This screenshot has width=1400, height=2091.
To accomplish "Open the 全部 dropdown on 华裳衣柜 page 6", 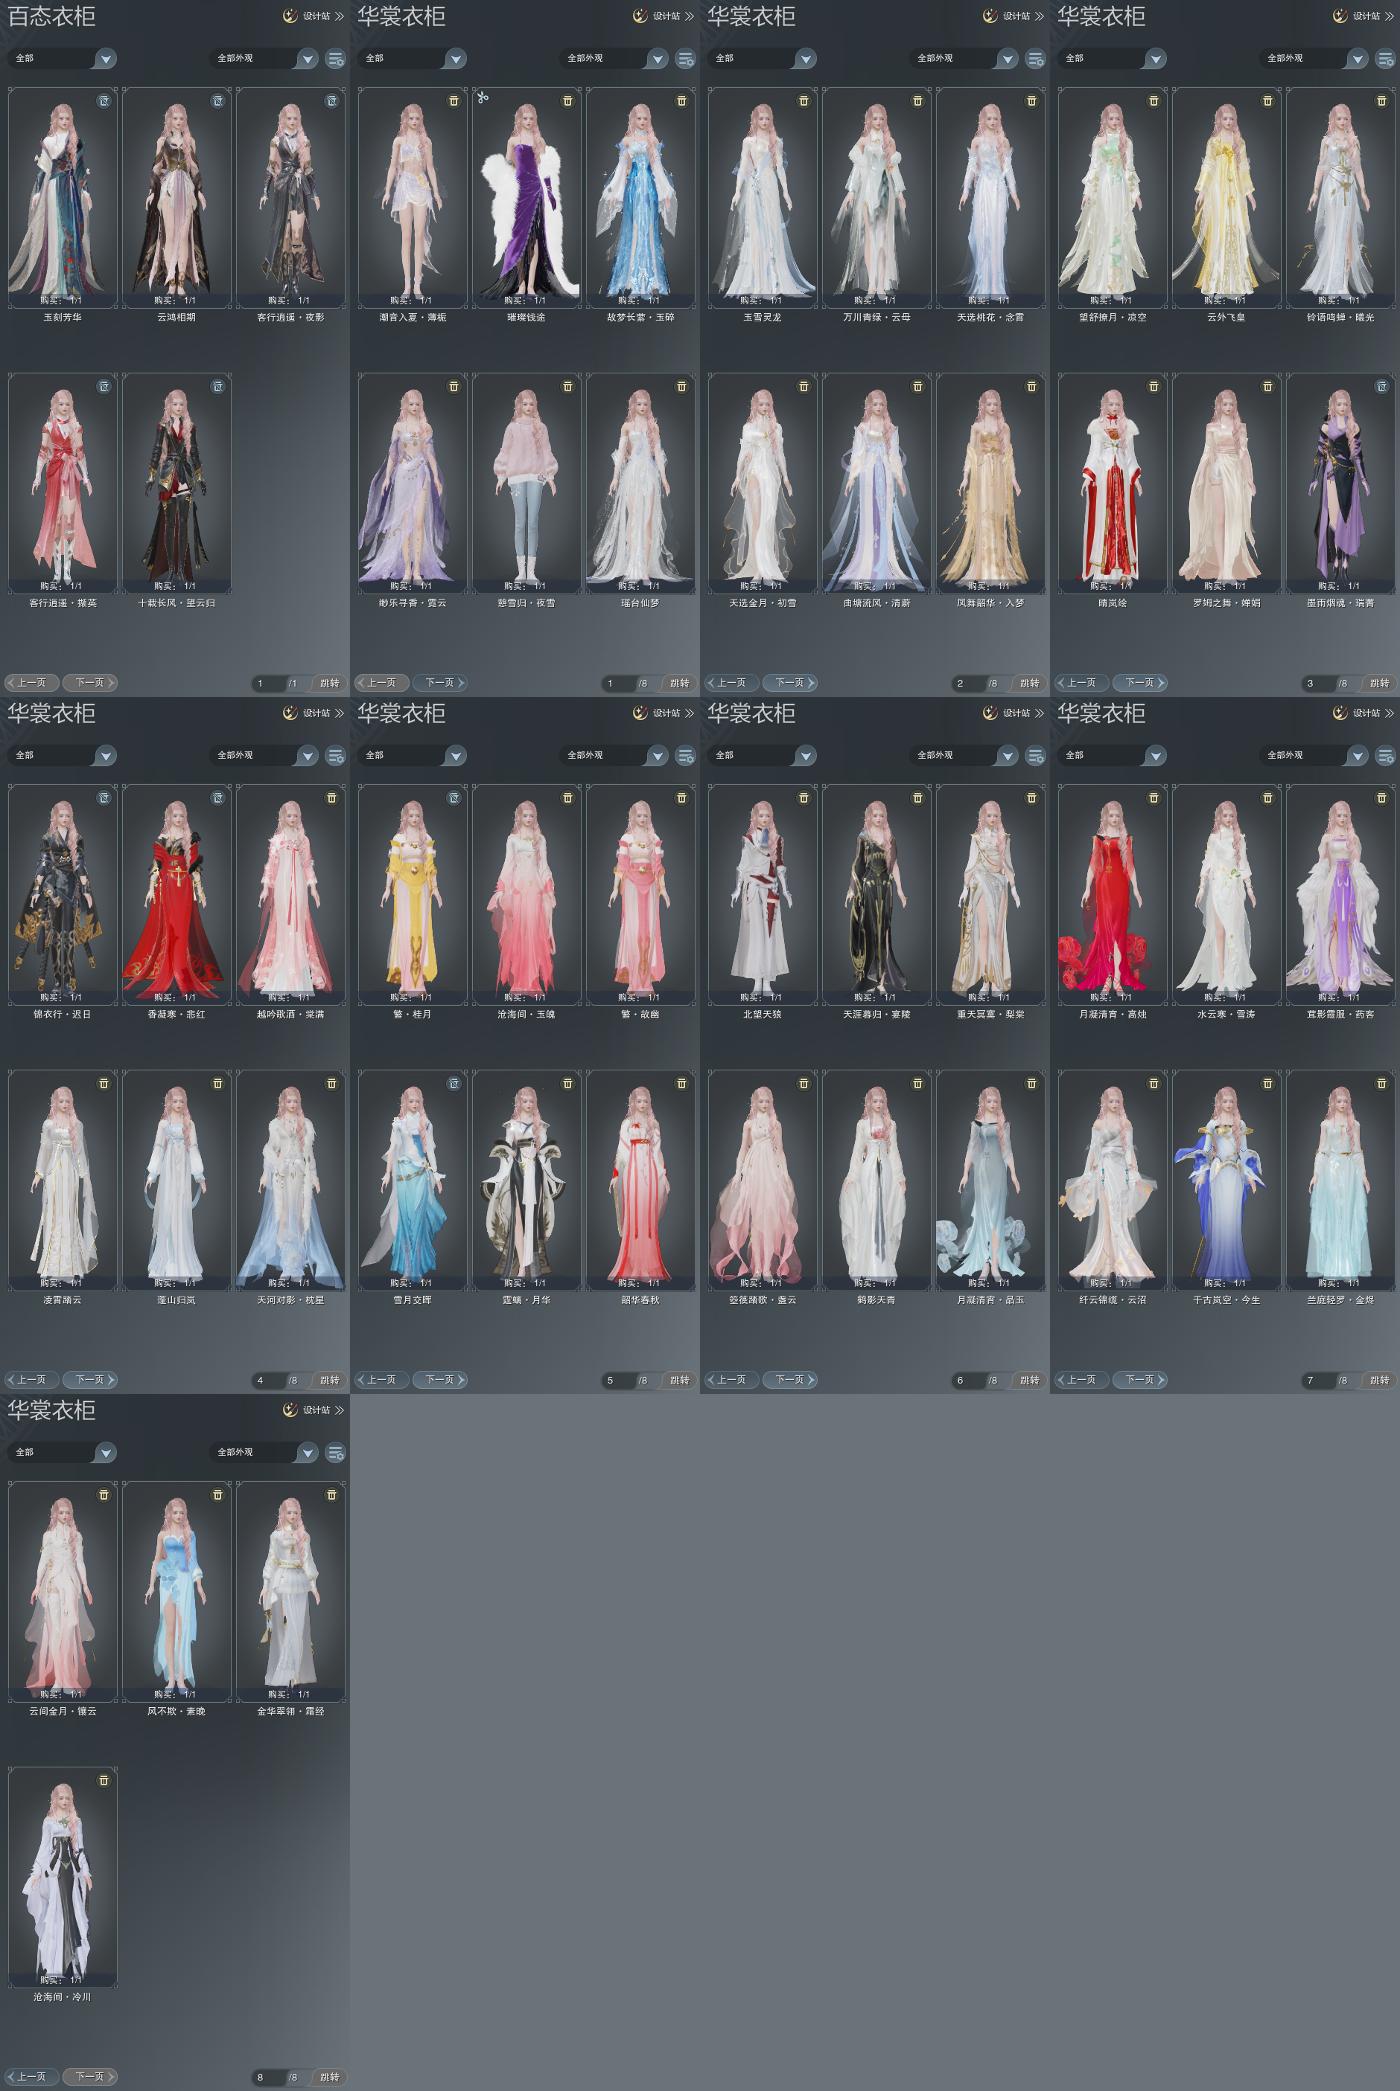I will pos(762,756).
